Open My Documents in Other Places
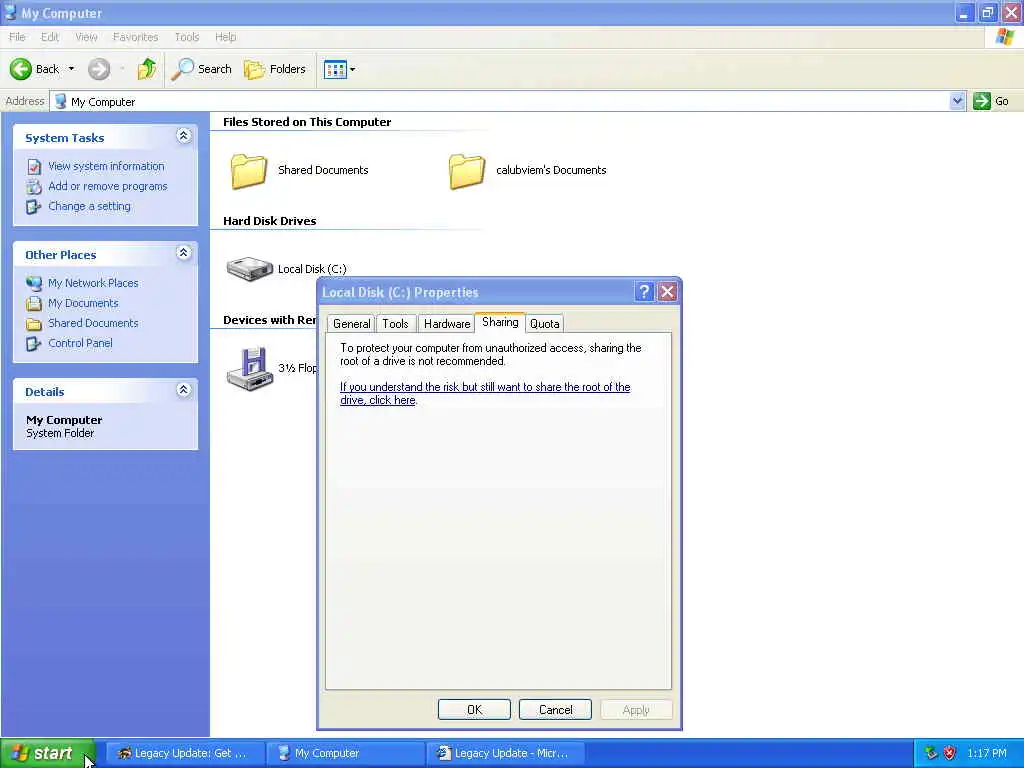1024x768 pixels. coord(83,303)
